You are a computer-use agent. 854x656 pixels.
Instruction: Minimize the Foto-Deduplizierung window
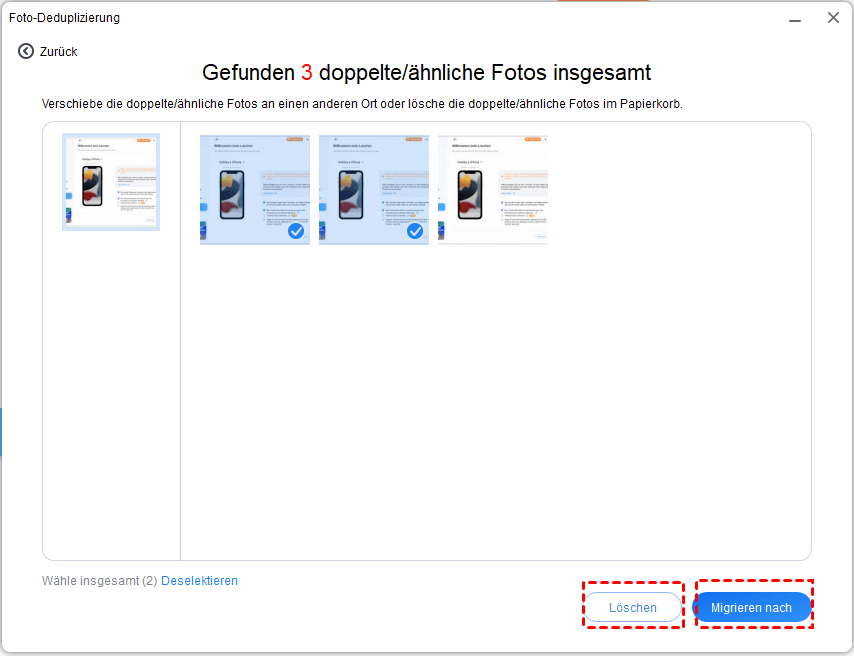coord(794,18)
